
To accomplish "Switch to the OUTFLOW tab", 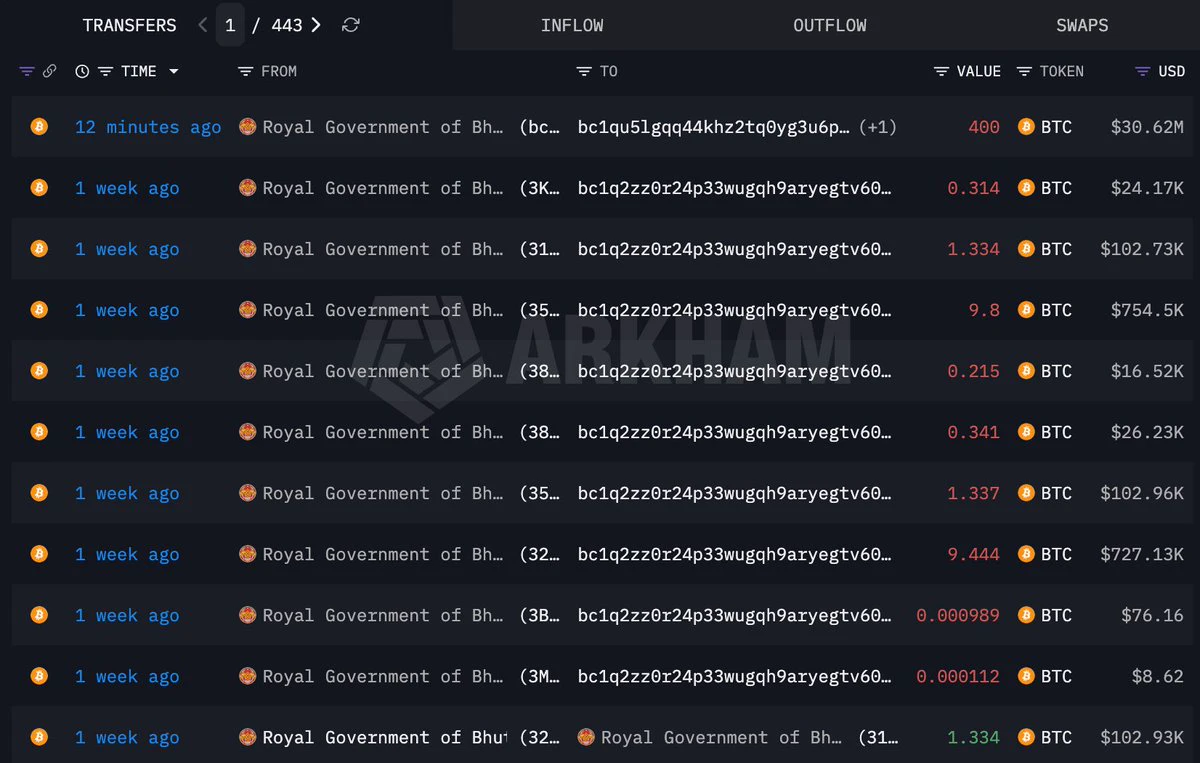I will [830, 25].
